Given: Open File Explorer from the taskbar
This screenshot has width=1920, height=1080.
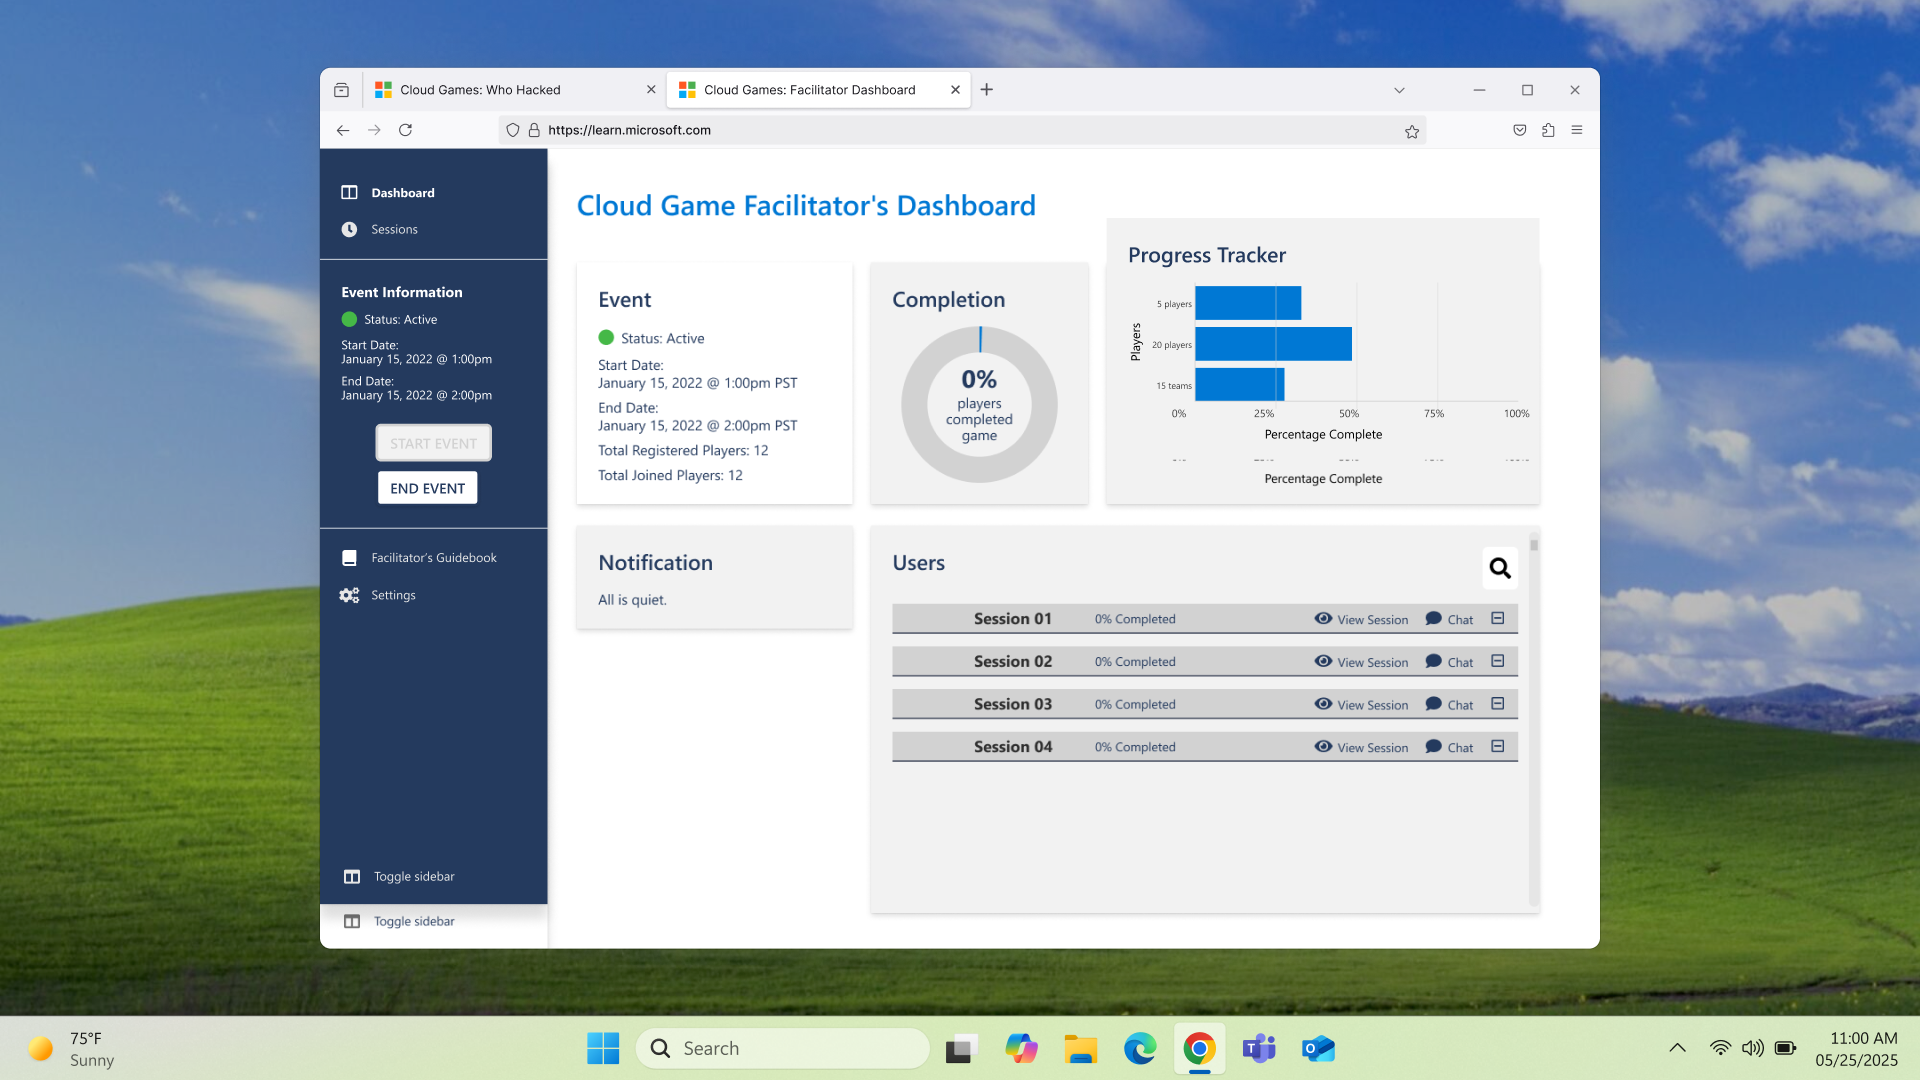Looking at the screenshot, I should (1080, 1048).
